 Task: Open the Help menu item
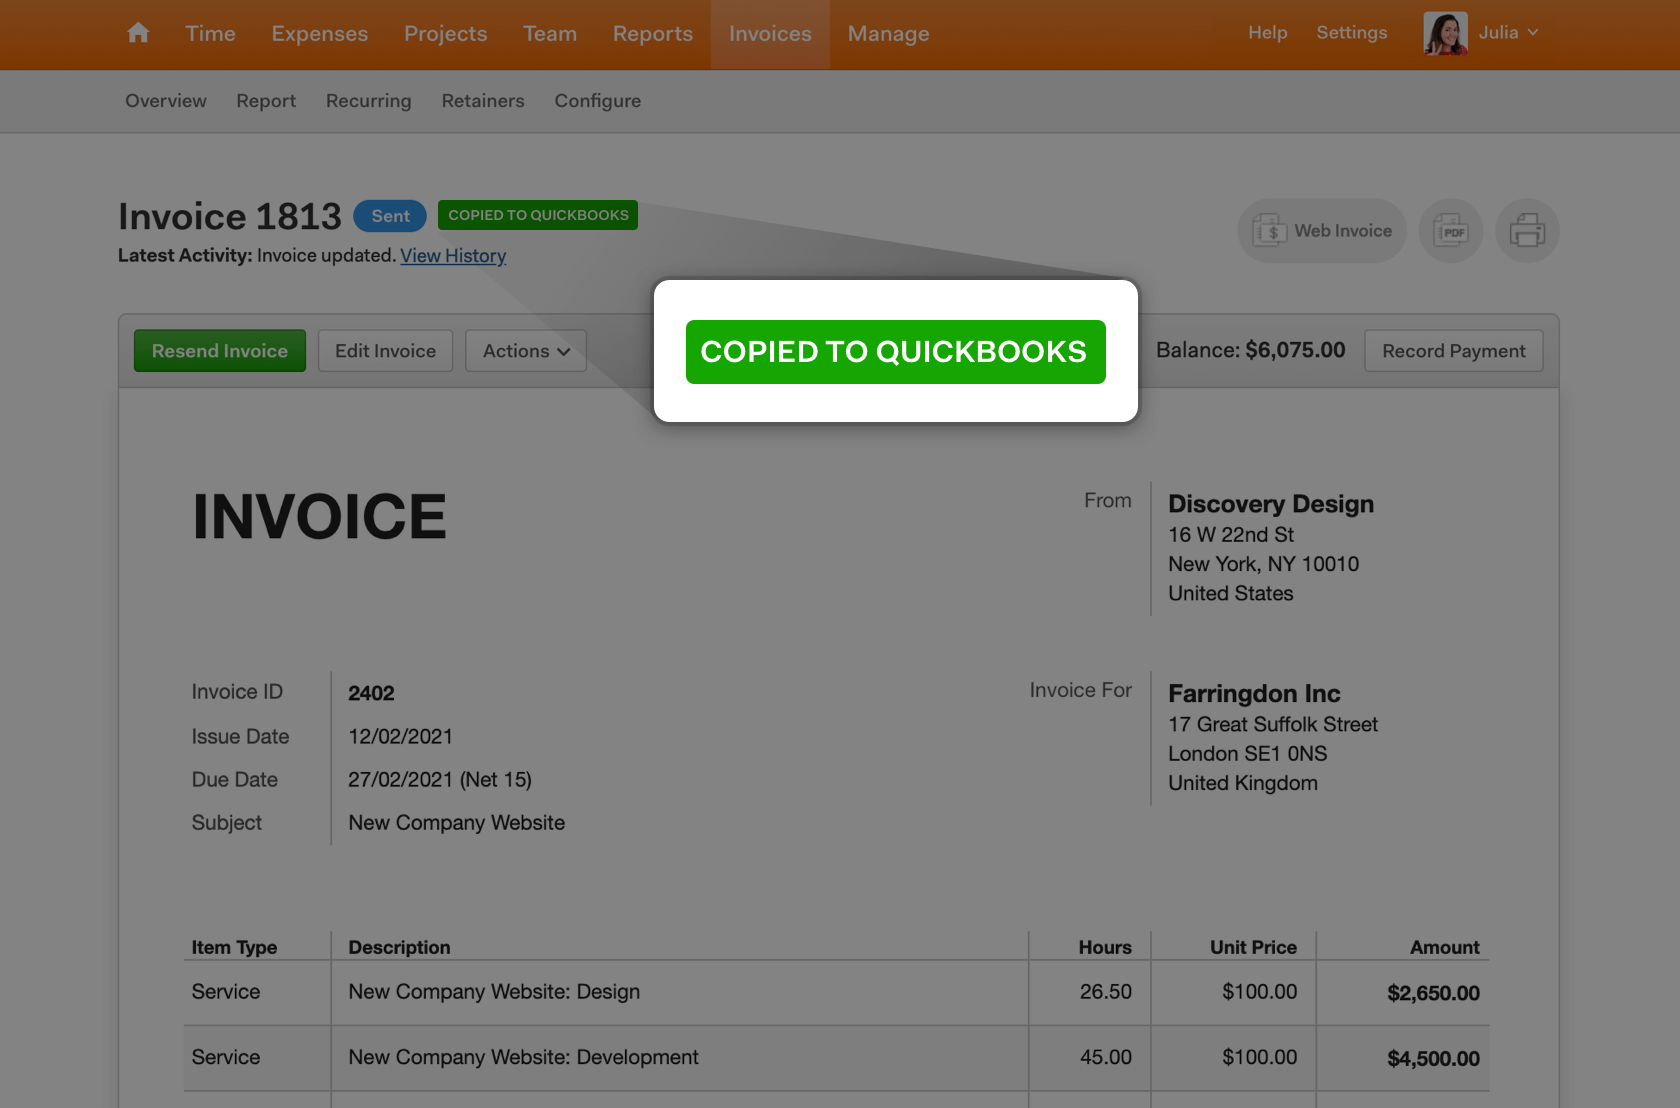click(x=1267, y=32)
